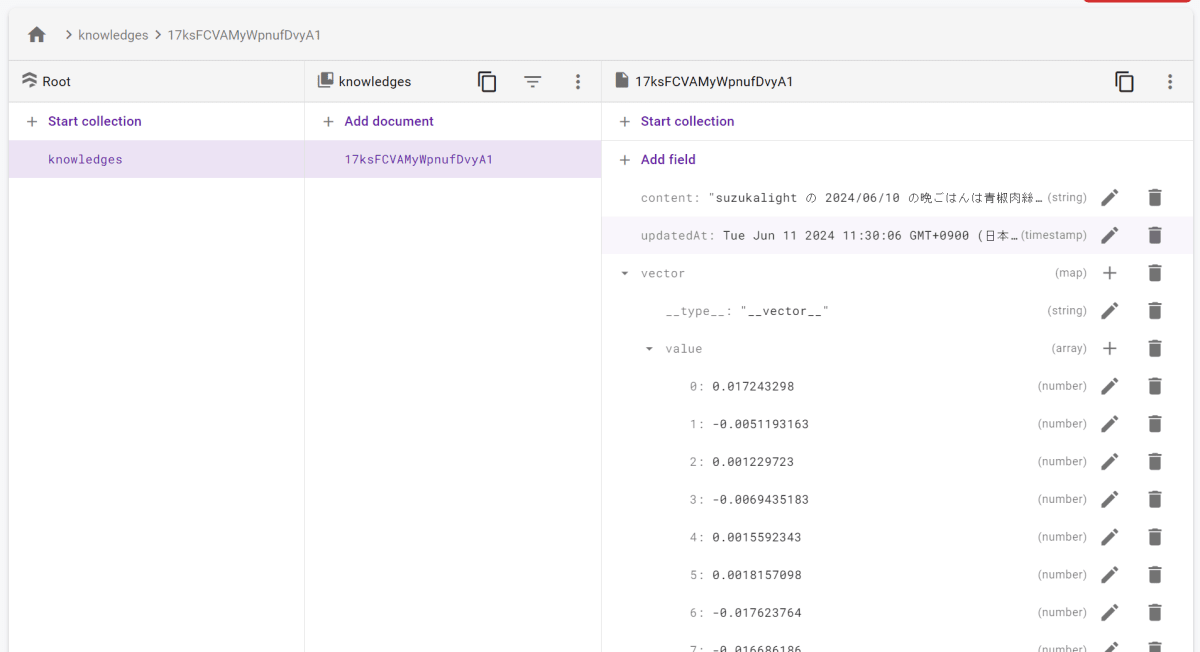Collapse the vector map field
Screen dimensions: 1200x652
click(625, 273)
